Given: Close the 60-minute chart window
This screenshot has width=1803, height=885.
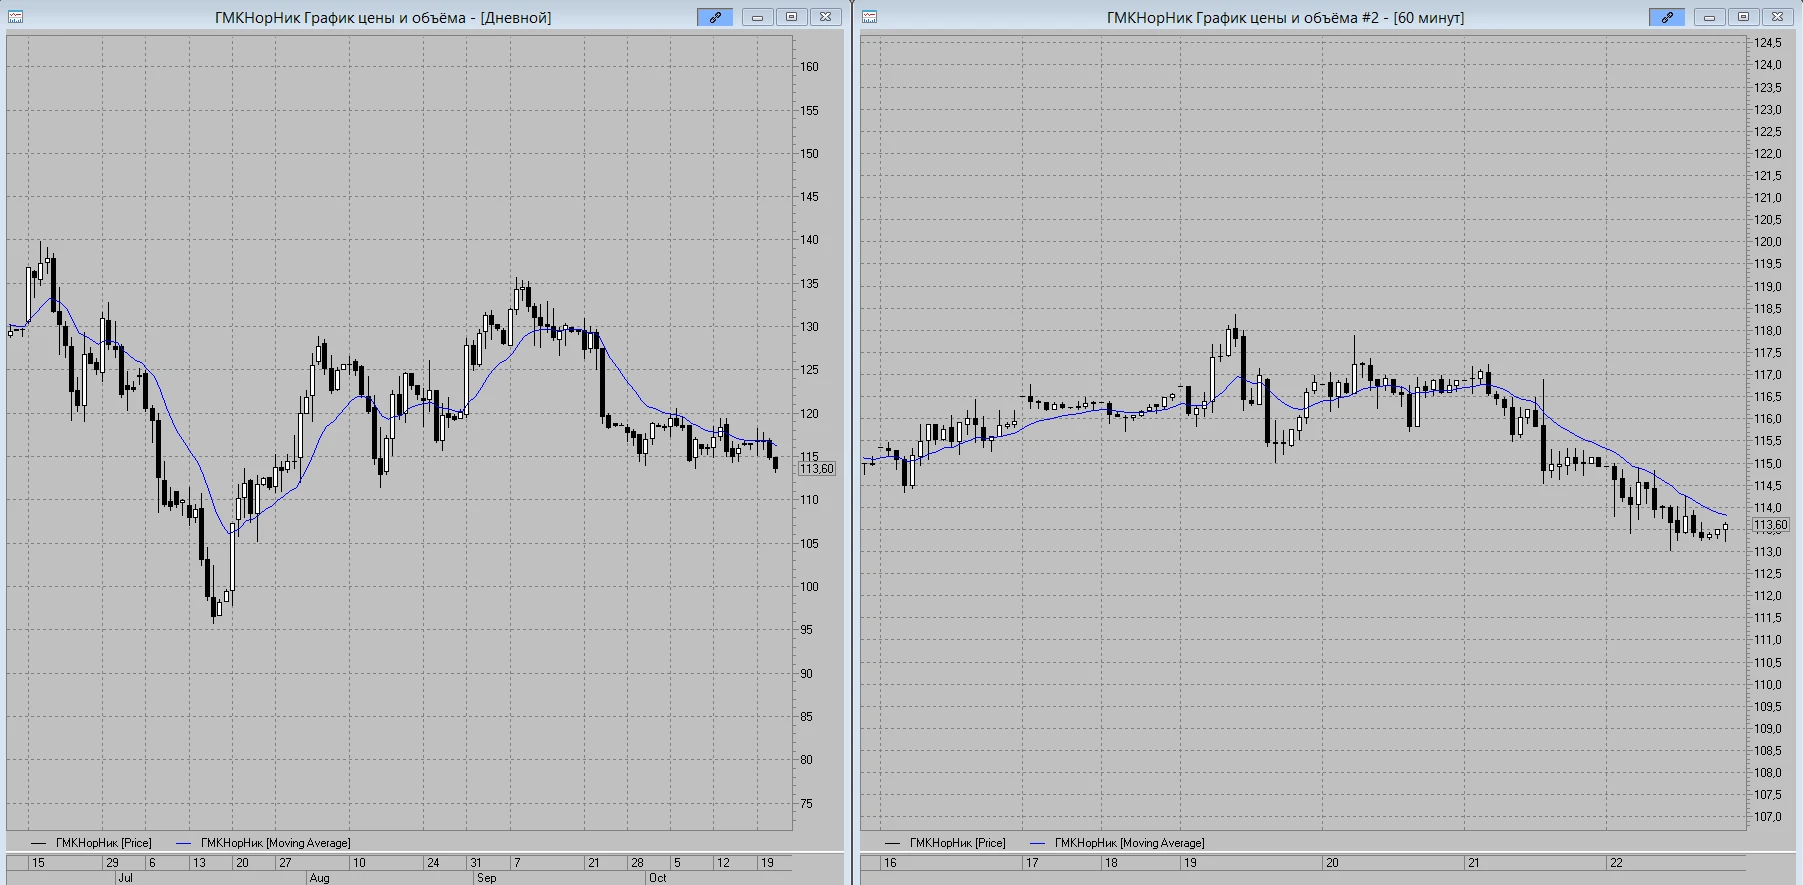Looking at the screenshot, I should (x=1778, y=17).
